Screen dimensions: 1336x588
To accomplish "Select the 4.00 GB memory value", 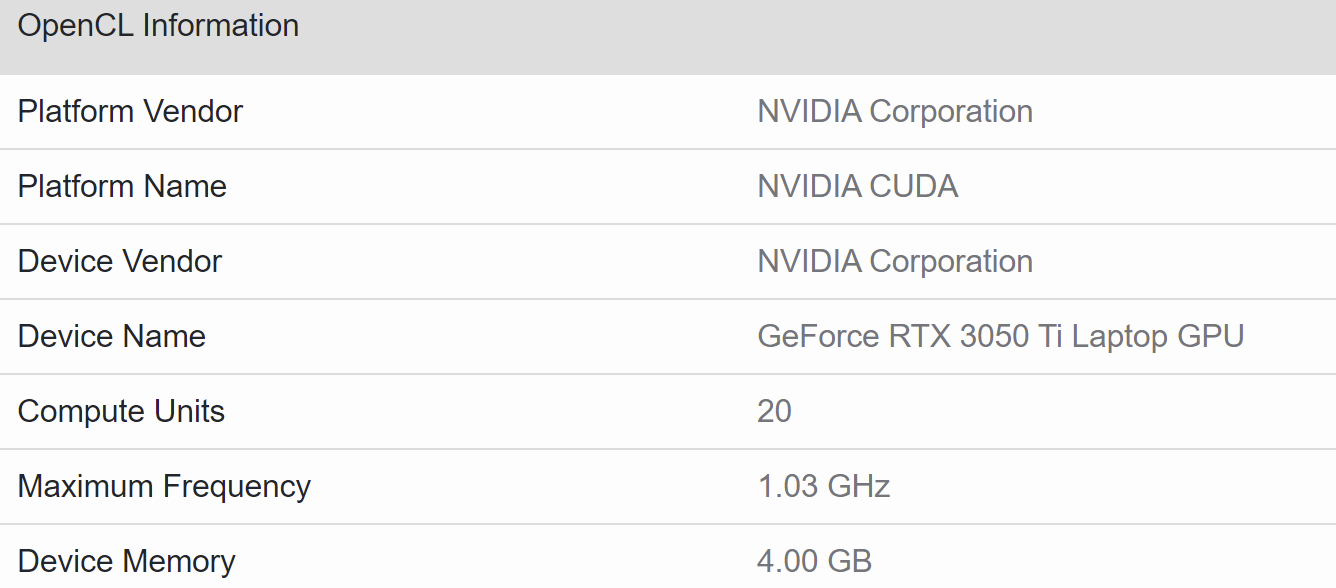I will pos(814,561).
